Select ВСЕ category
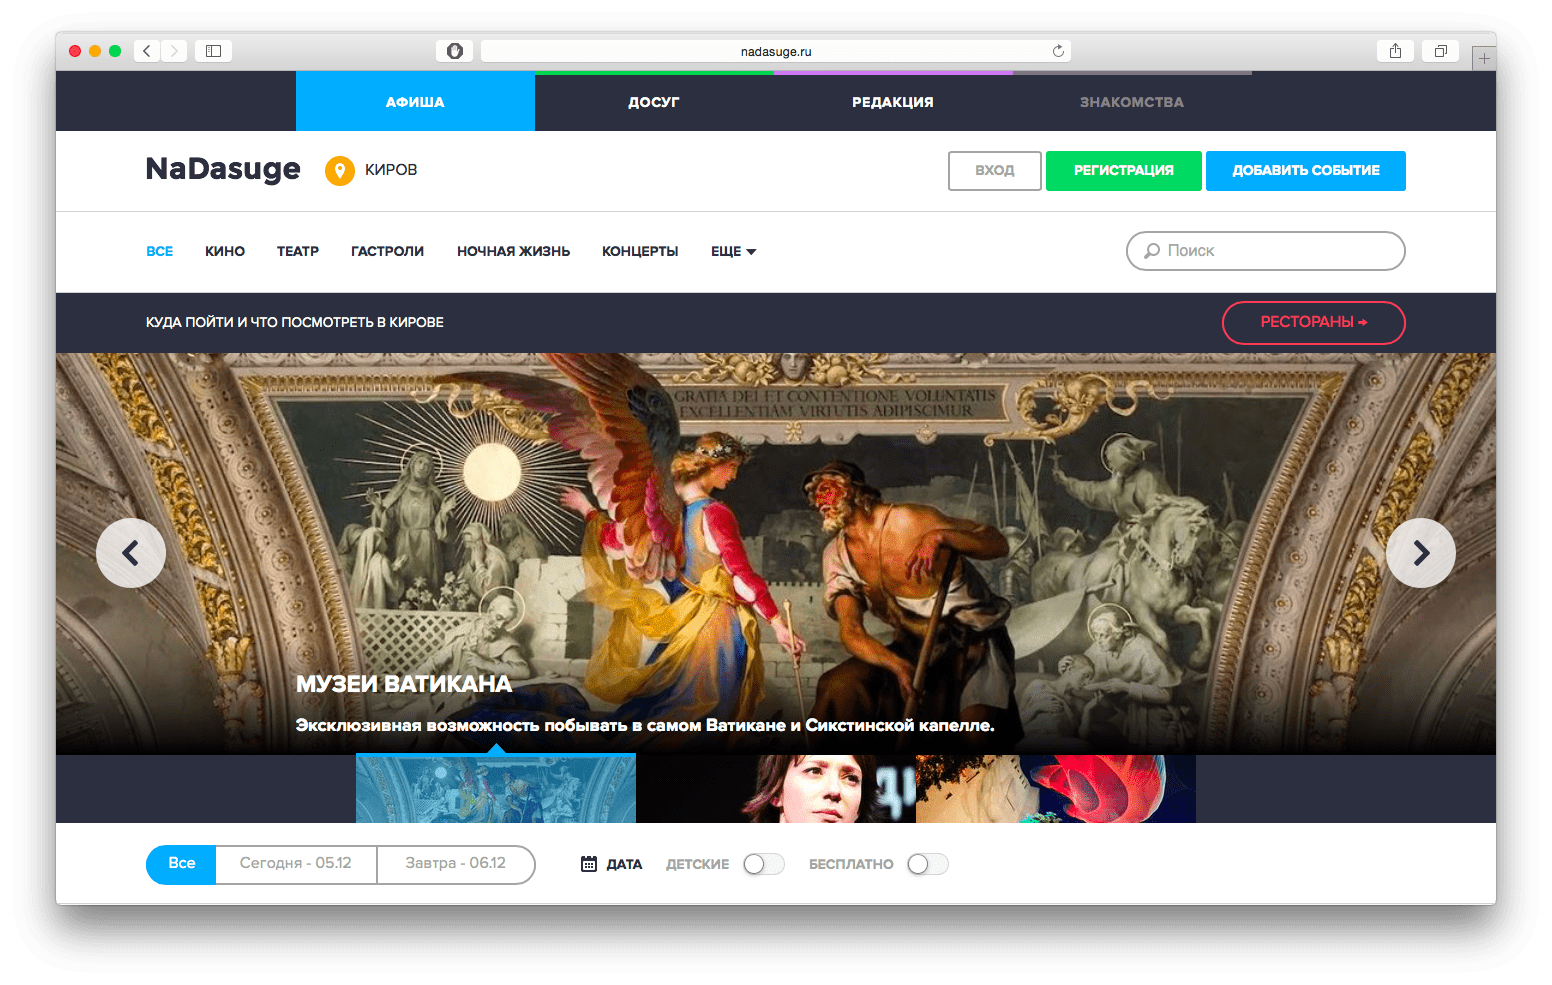This screenshot has height=985, width=1552. (x=160, y=252)
